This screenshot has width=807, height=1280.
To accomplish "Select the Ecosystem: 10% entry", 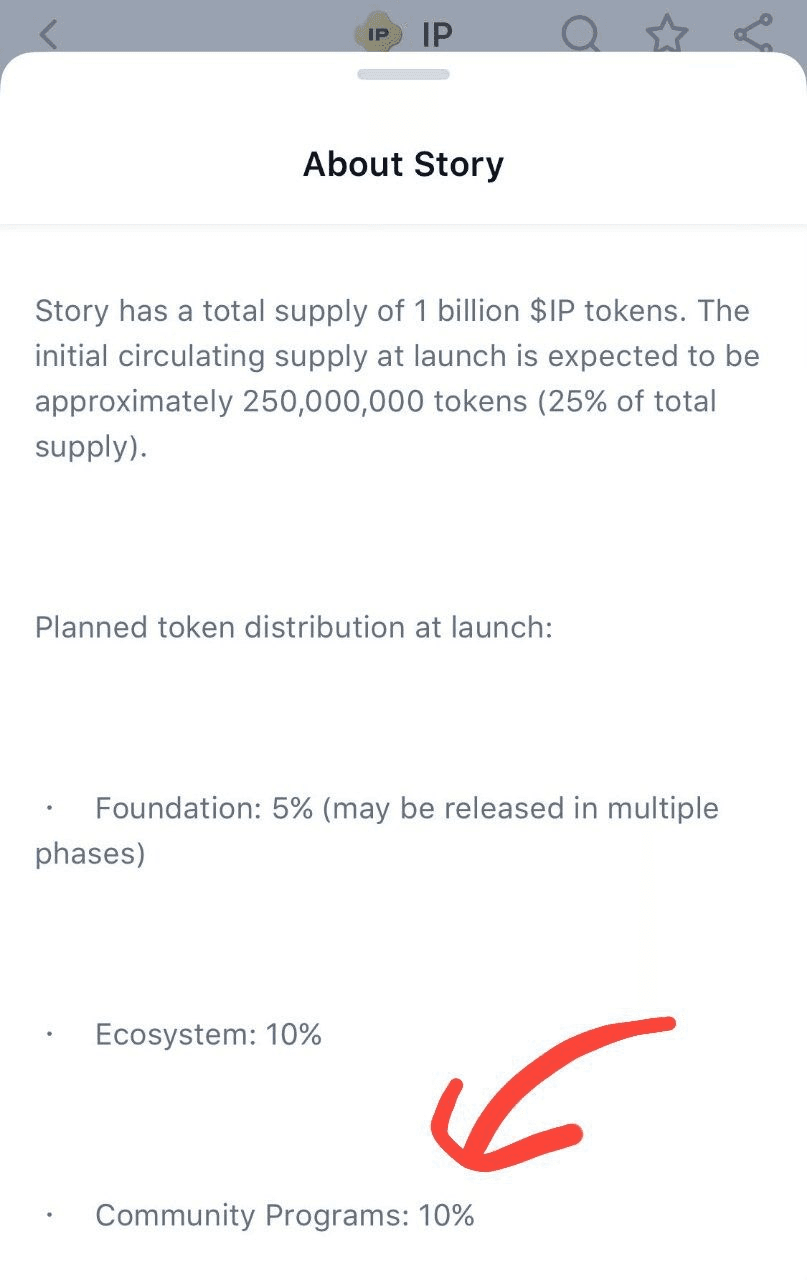I will coord(208,1034).
